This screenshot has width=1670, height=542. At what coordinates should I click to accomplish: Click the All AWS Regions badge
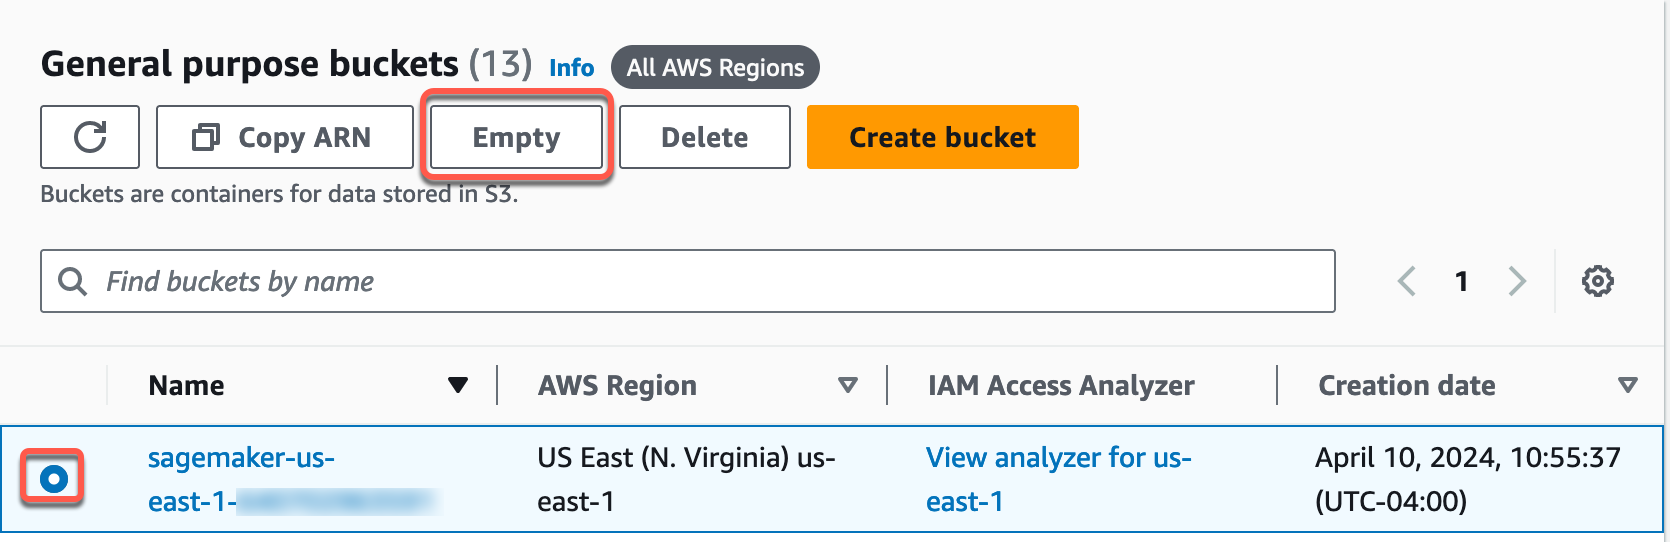click(715, 67)
